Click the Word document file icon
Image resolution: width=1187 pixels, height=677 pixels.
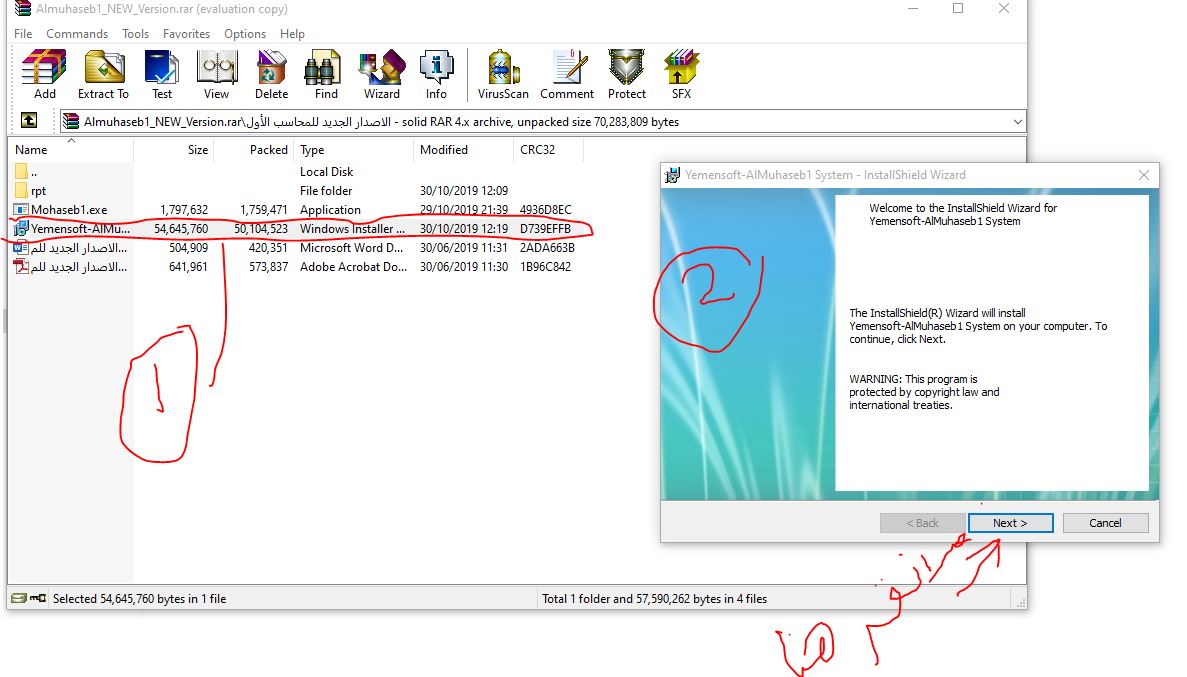click(21, 248)
